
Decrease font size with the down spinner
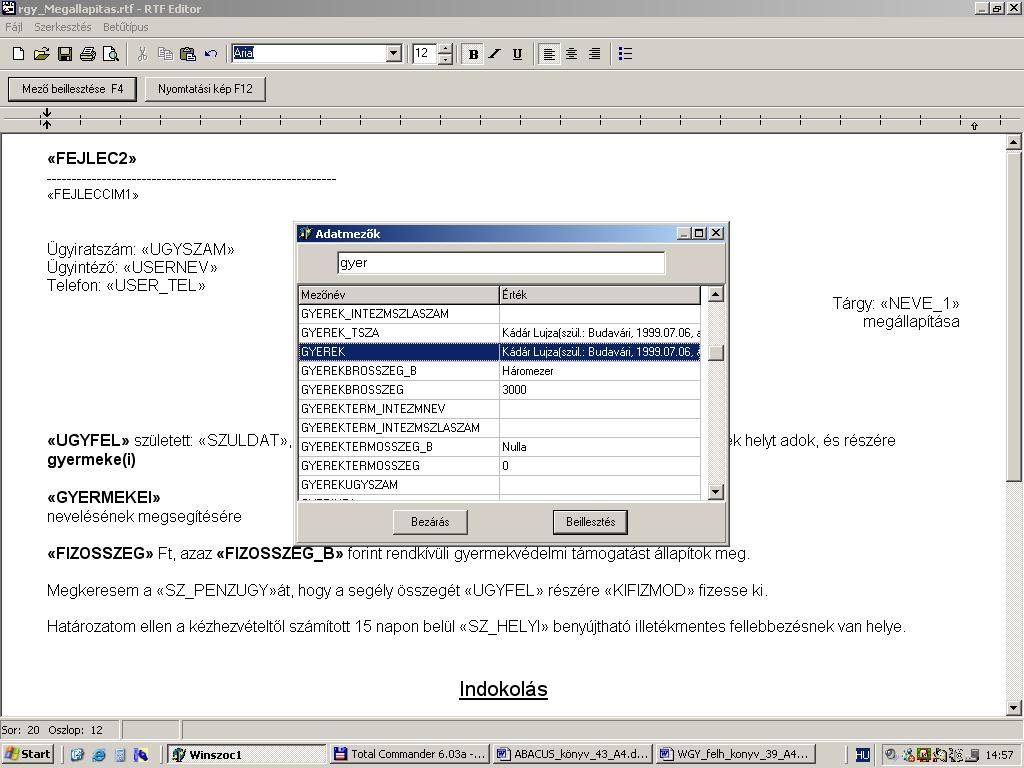click(445, 59)
